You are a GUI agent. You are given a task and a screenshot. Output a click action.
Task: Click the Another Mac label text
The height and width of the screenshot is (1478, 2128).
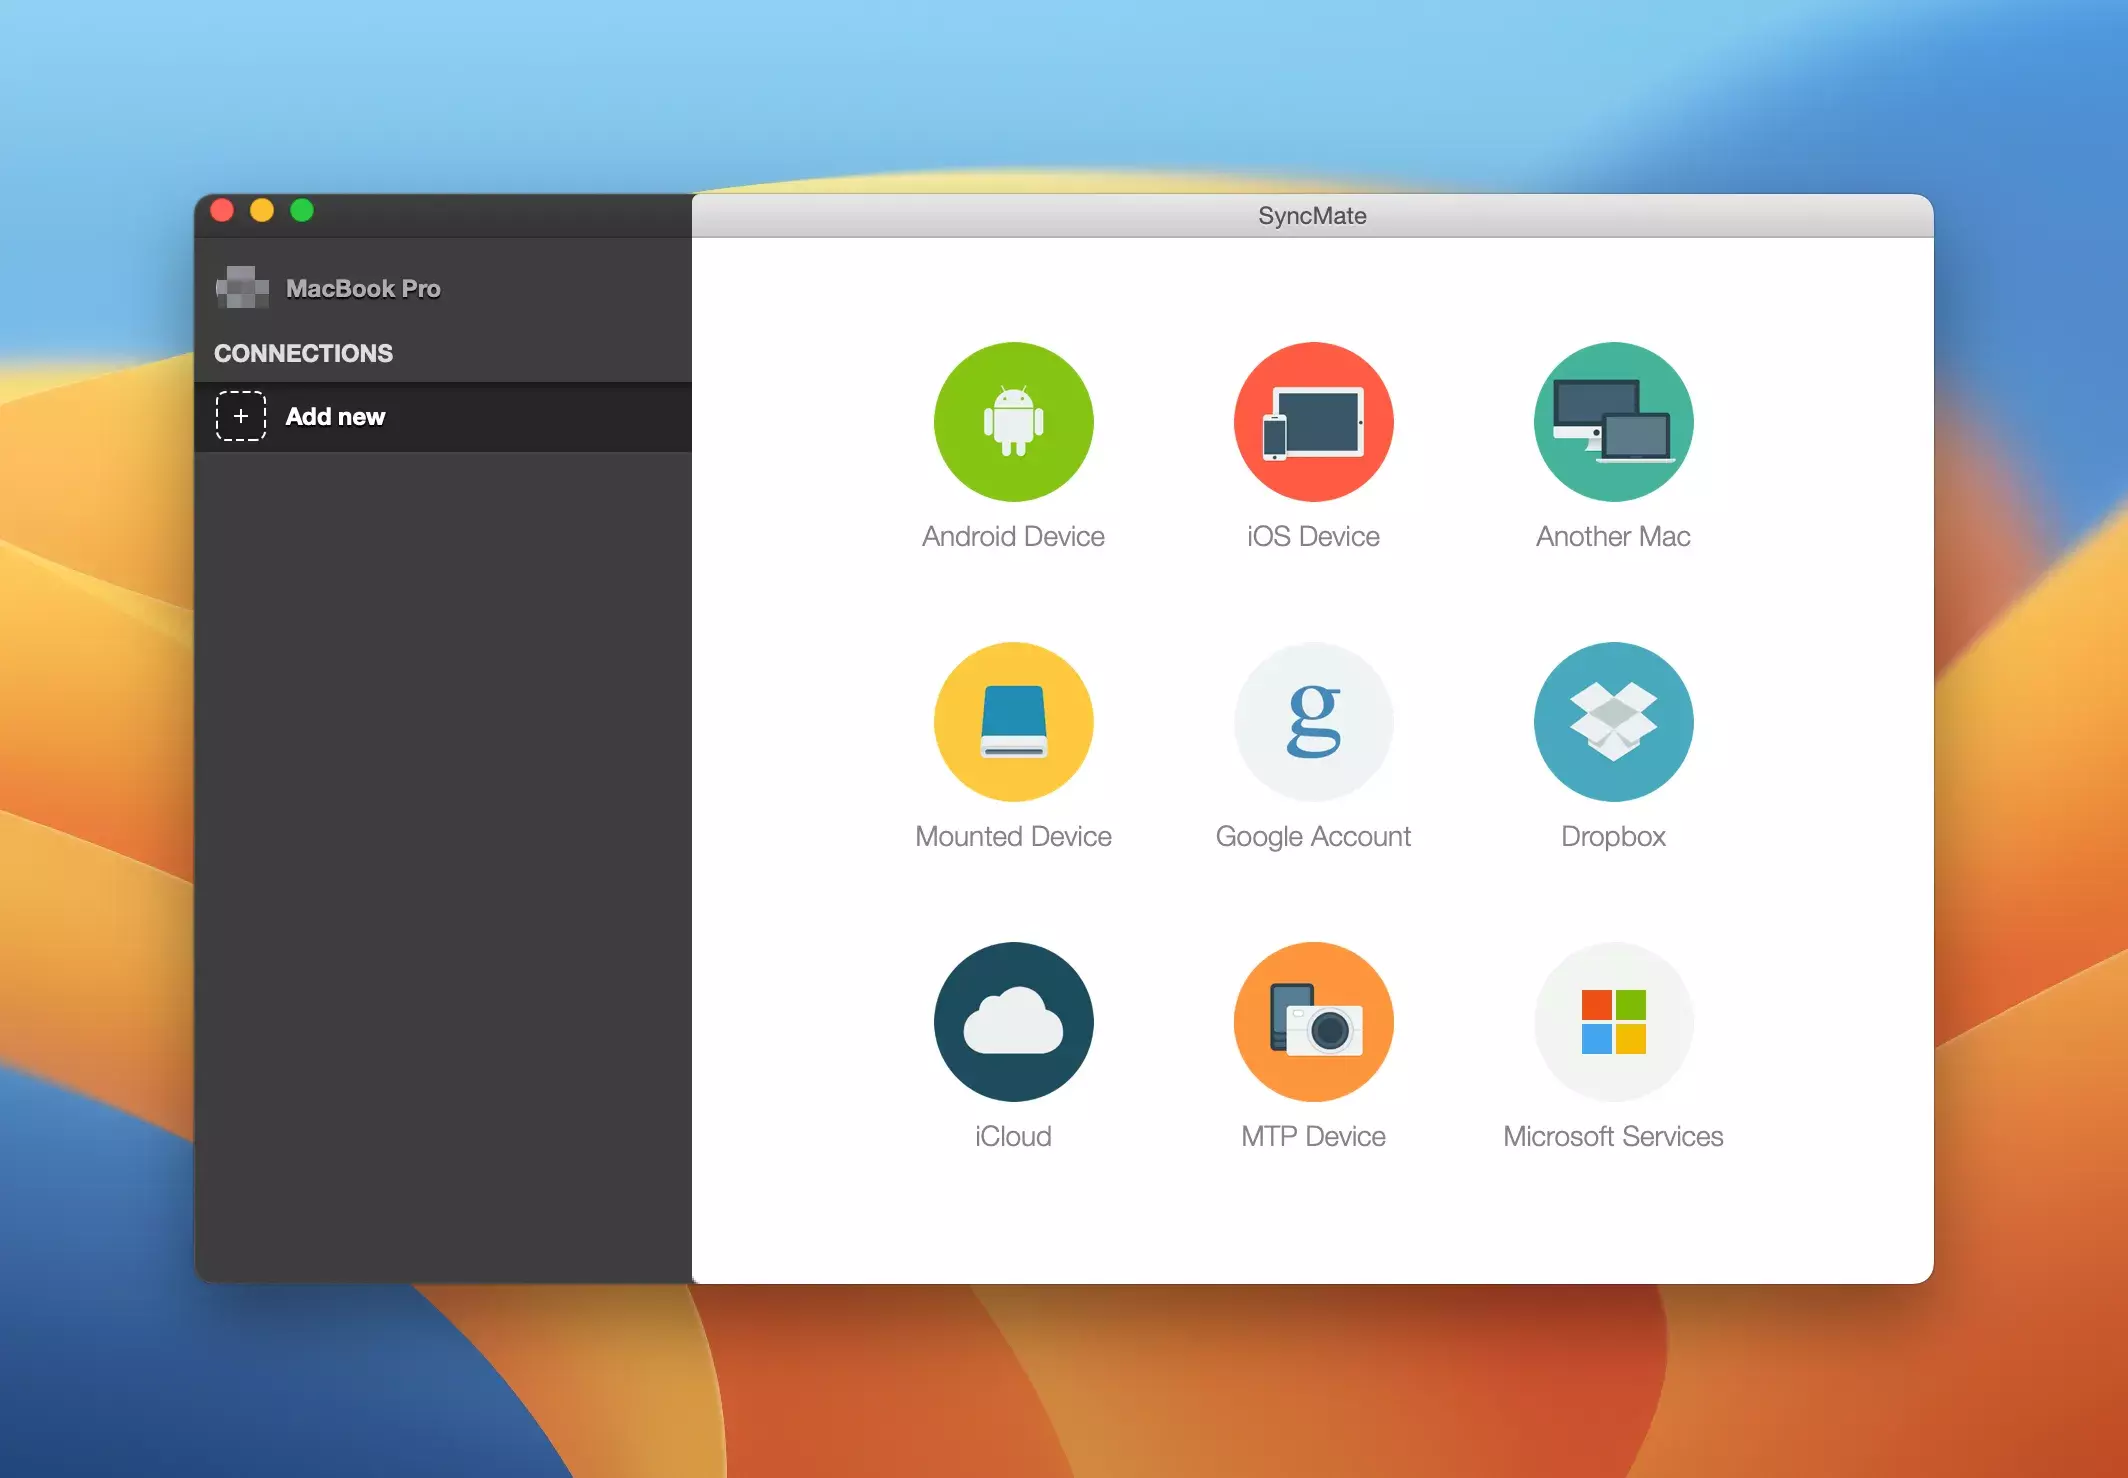[x=1613, y=537]
